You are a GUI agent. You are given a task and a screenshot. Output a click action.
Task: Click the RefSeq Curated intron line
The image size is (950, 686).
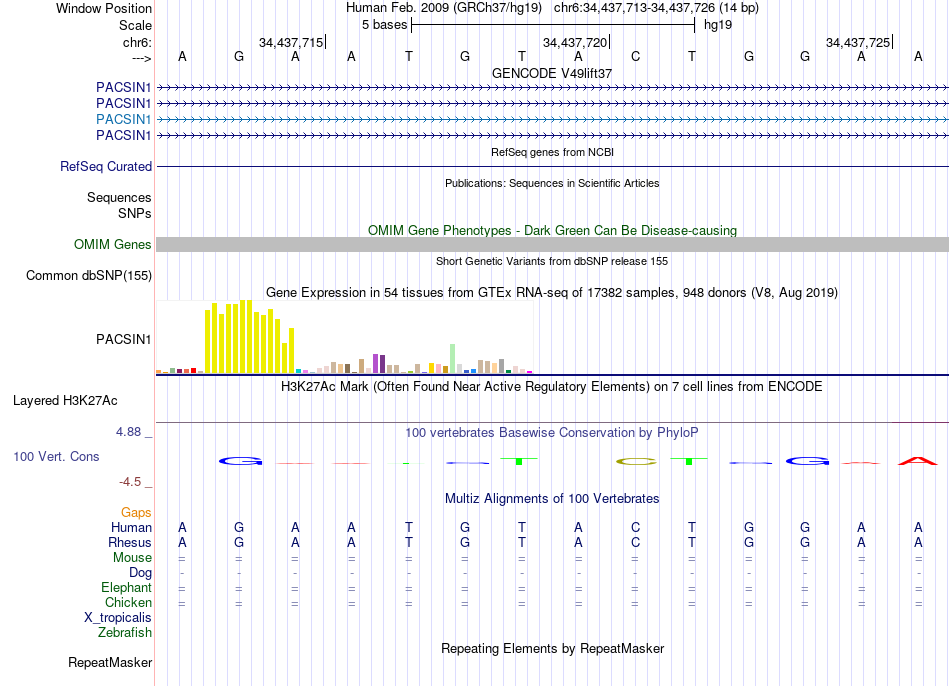point(552,166)
